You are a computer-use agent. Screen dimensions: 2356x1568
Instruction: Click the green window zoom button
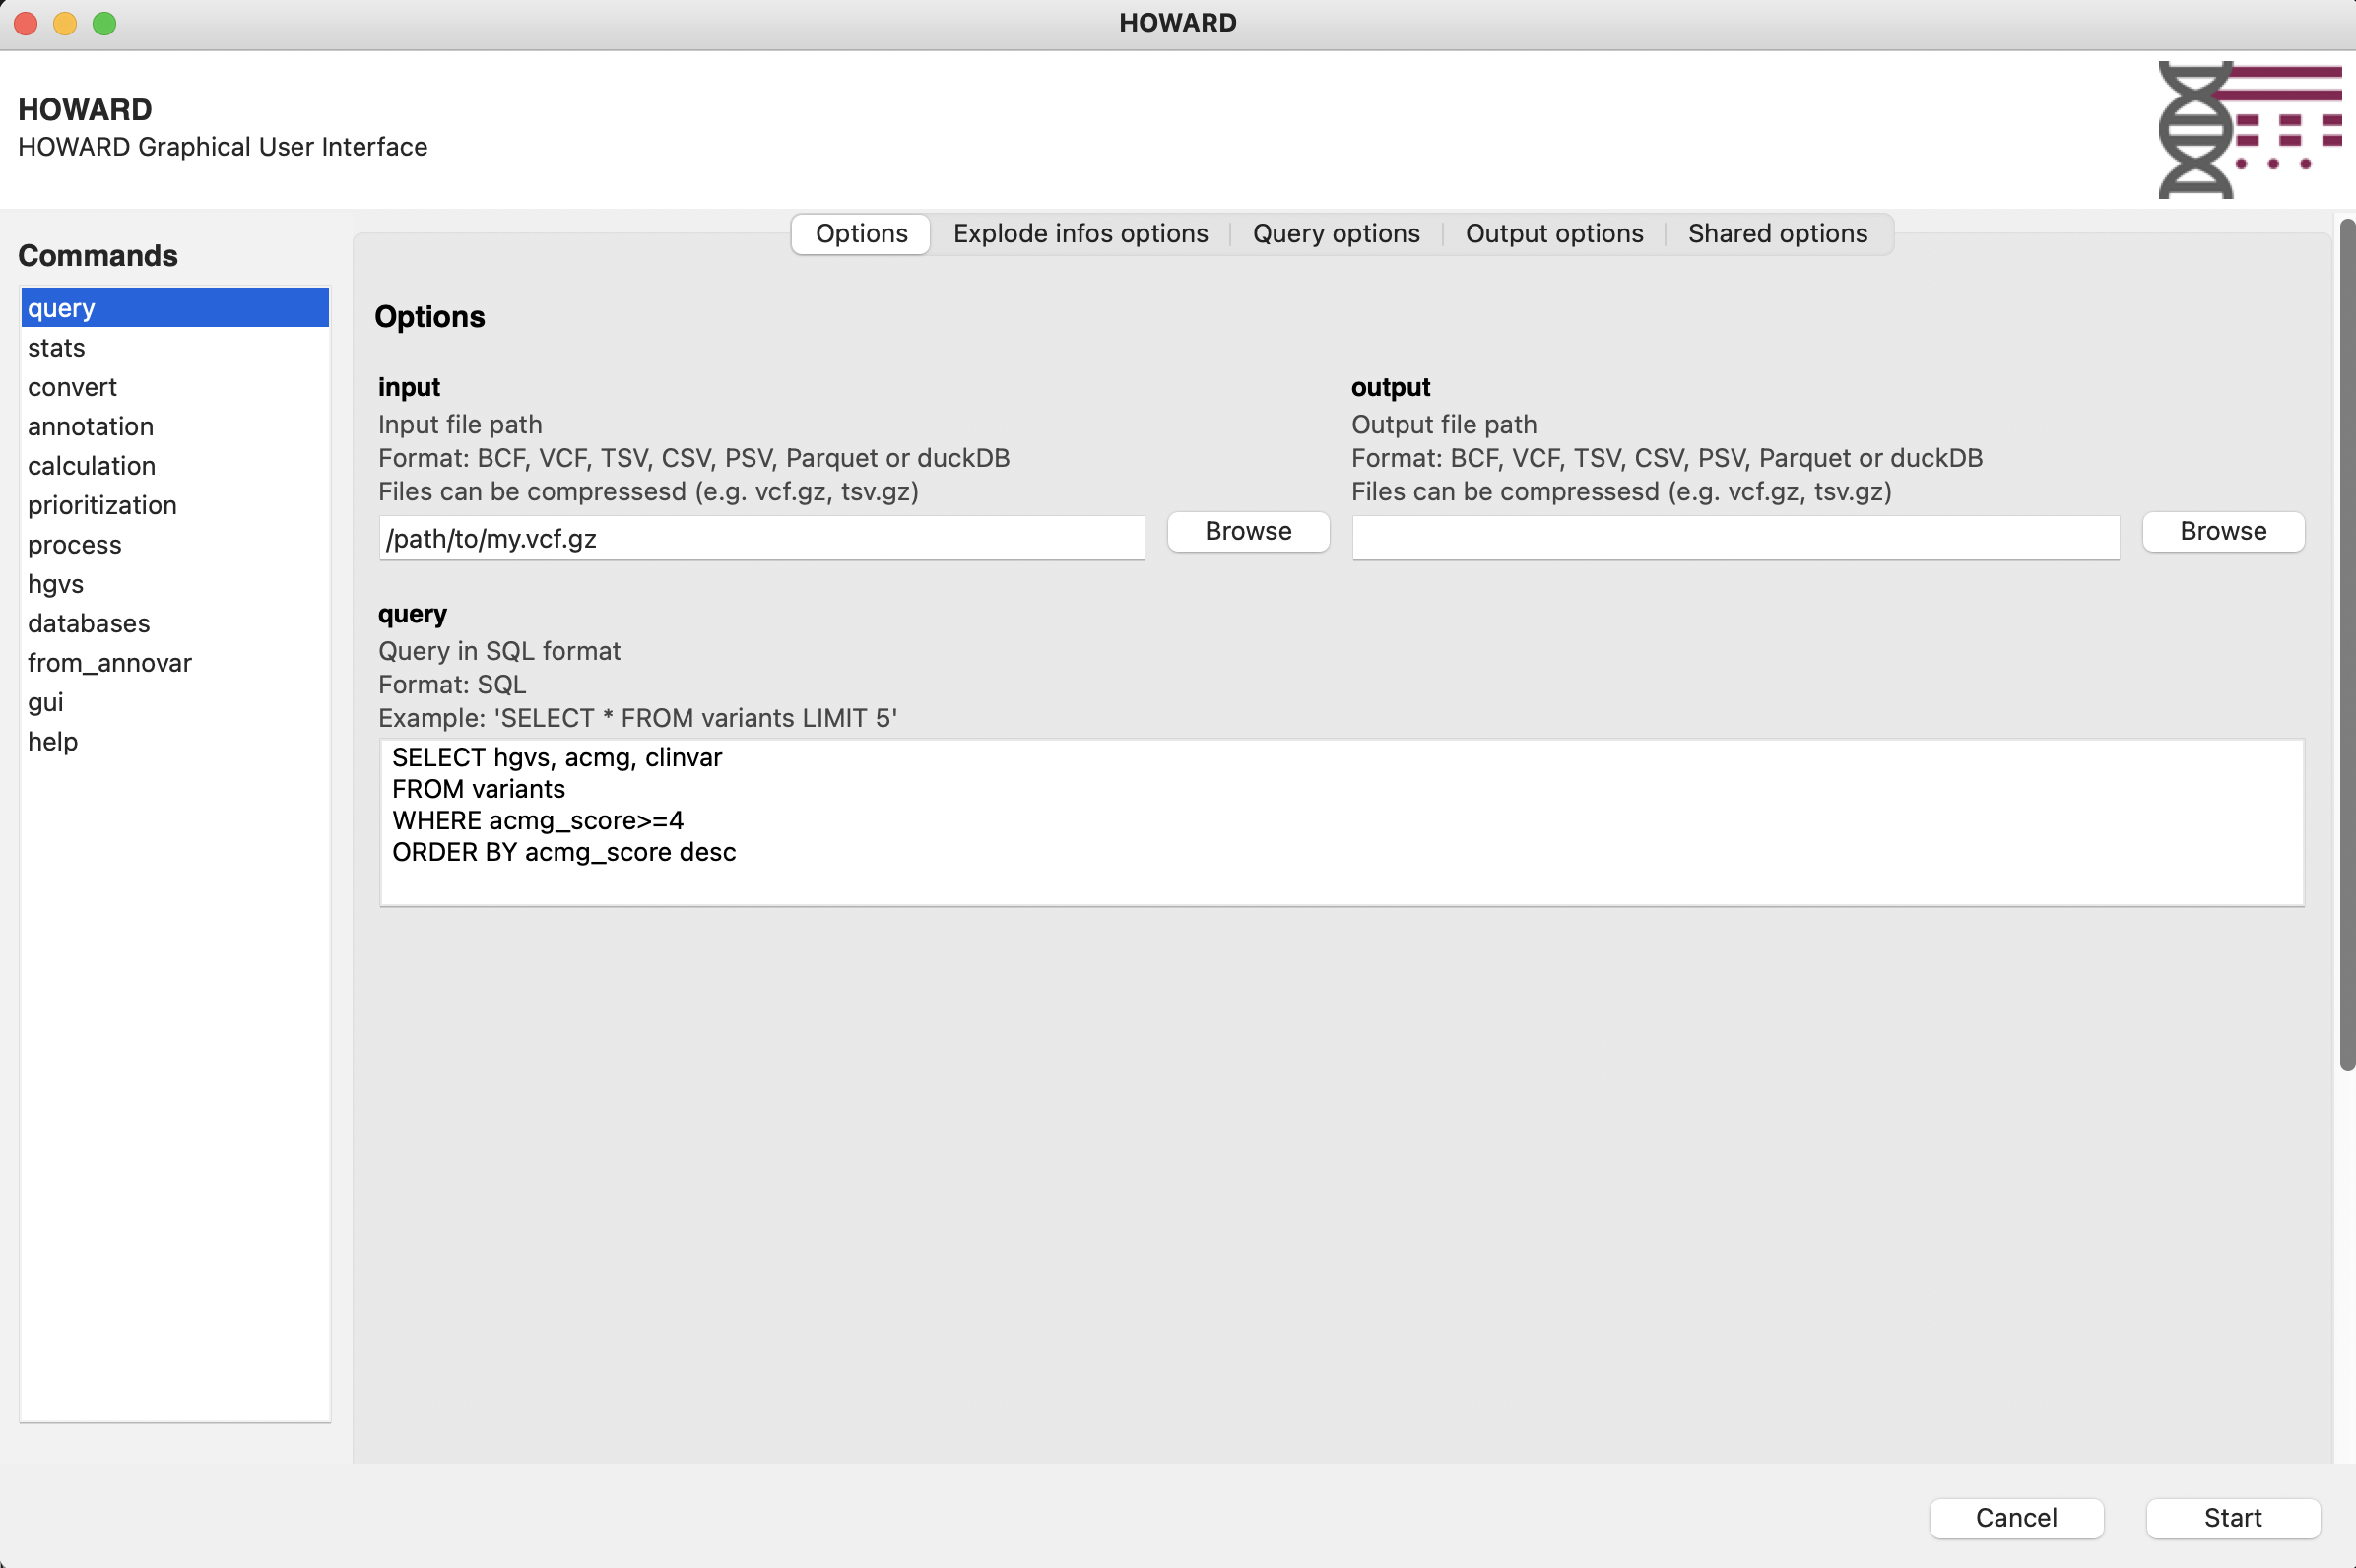[x=104, y=23]
